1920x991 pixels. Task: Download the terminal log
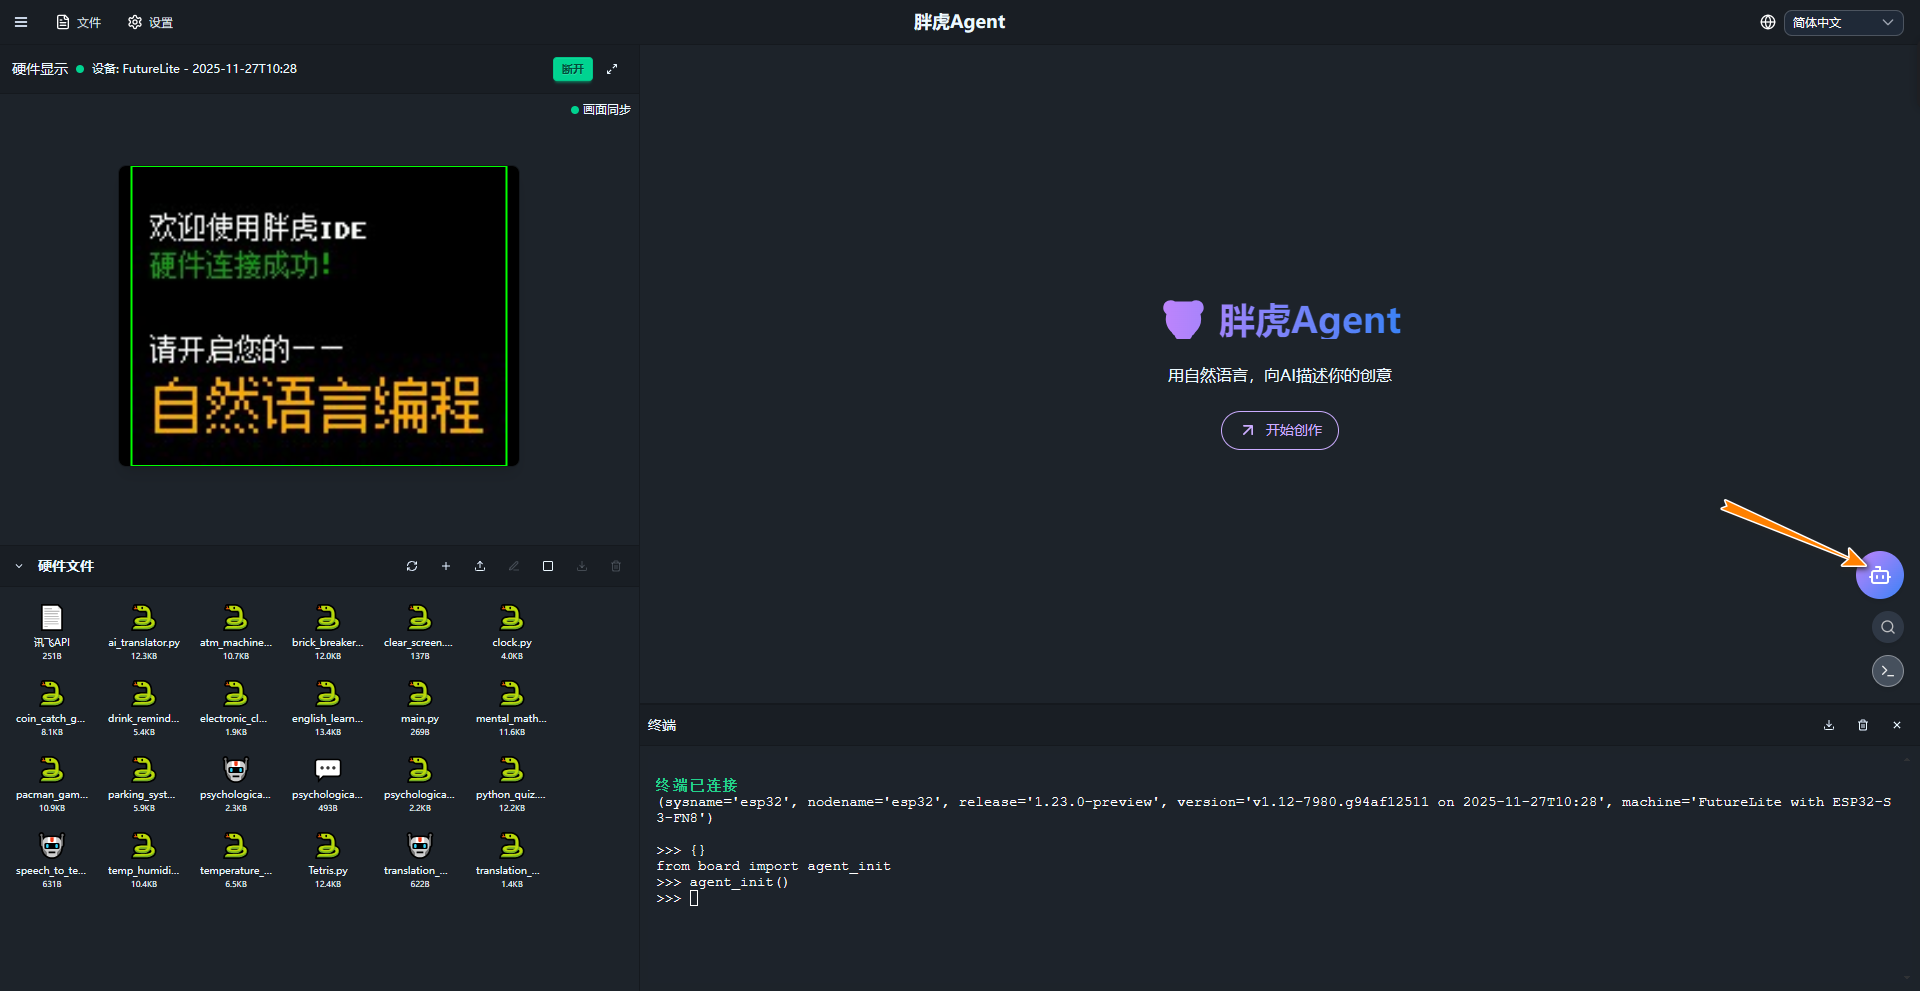[1829, 725]
